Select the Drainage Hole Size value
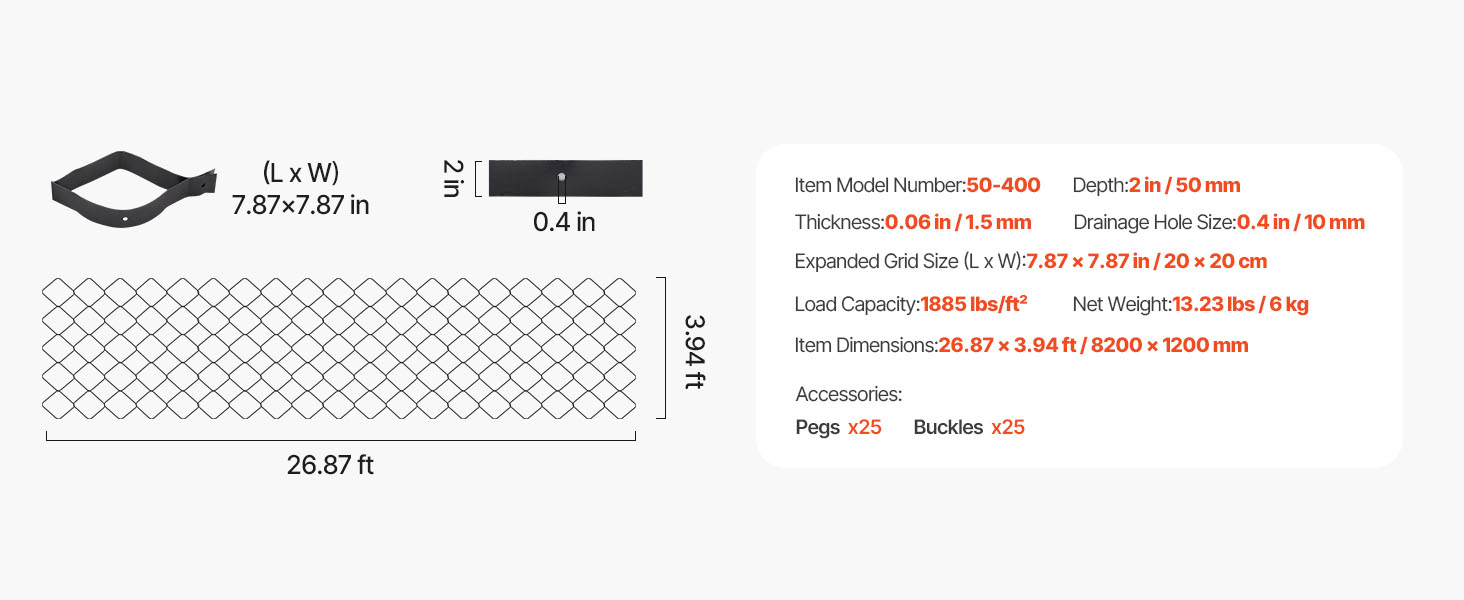Screen dimensions: 1464x600 pos(1300,222)
